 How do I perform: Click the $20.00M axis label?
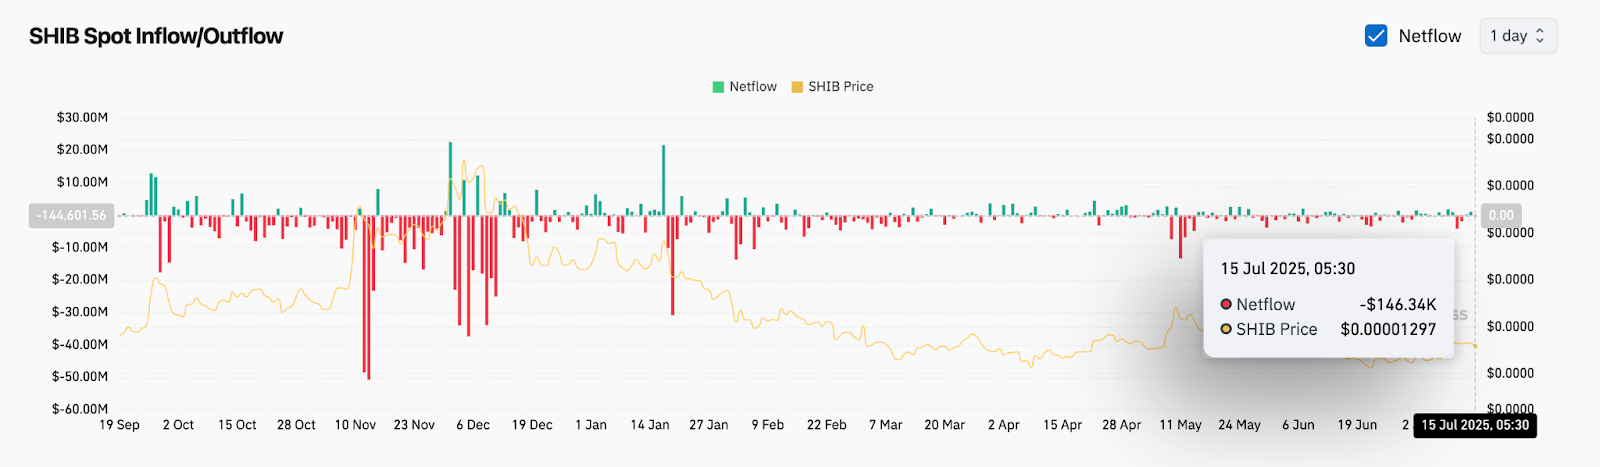point(82,149)
